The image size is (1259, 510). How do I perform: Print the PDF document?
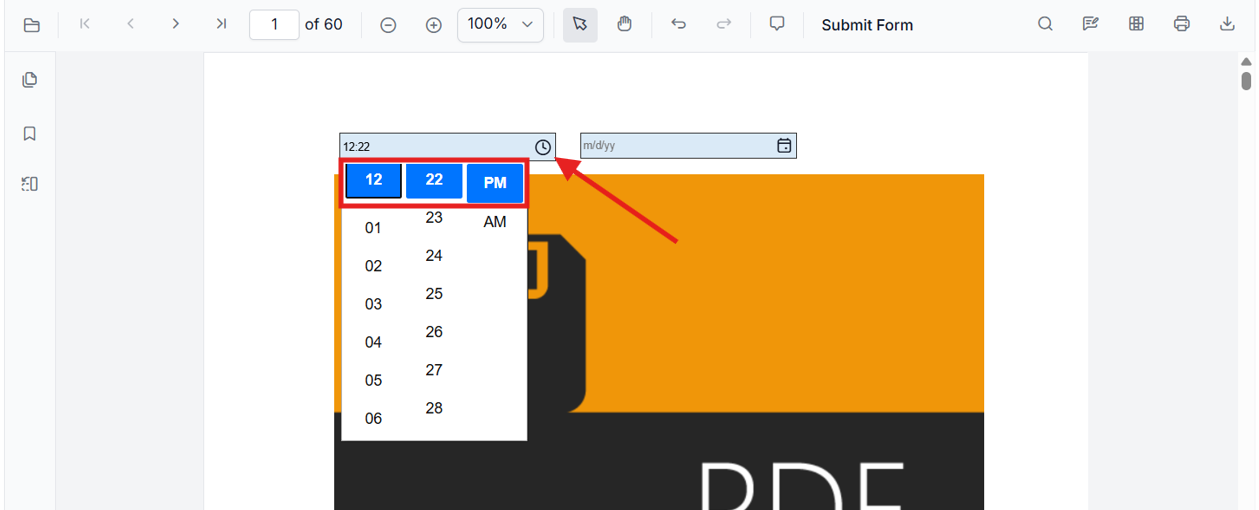click(1182, 24)
